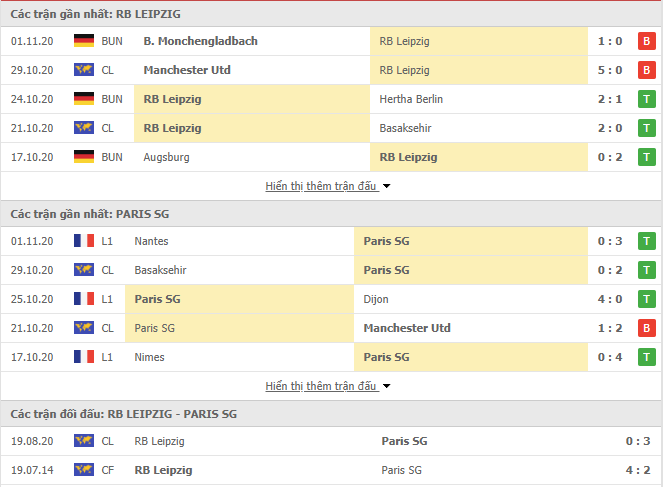Viewport: 663px width, 487px height.
Task: Expand more RB Leipzig matches link
Action: [321, 186]
